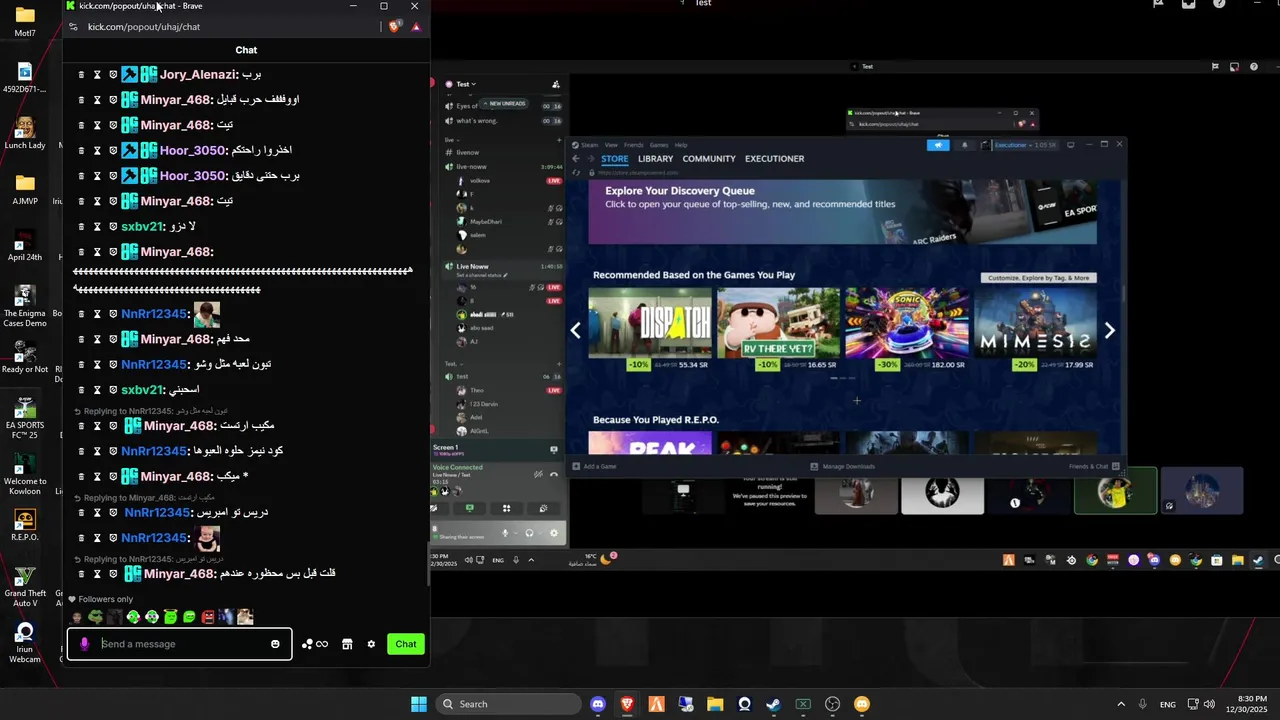Open Steam LIBRARY tab
Screen dimensions: 1280x720
655,159
